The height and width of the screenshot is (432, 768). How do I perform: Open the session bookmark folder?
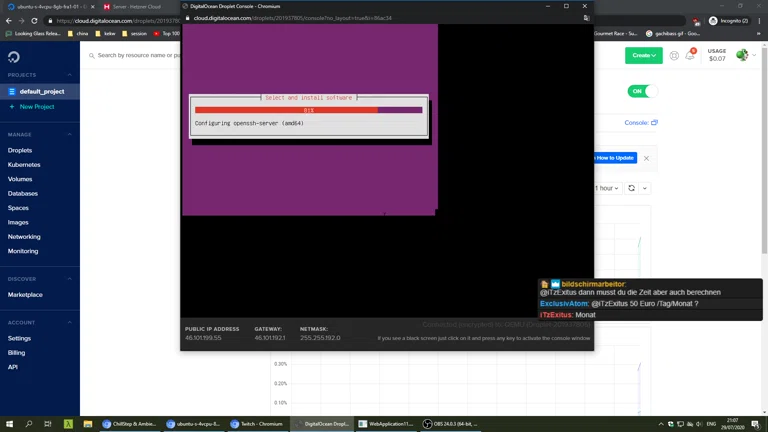135,33
